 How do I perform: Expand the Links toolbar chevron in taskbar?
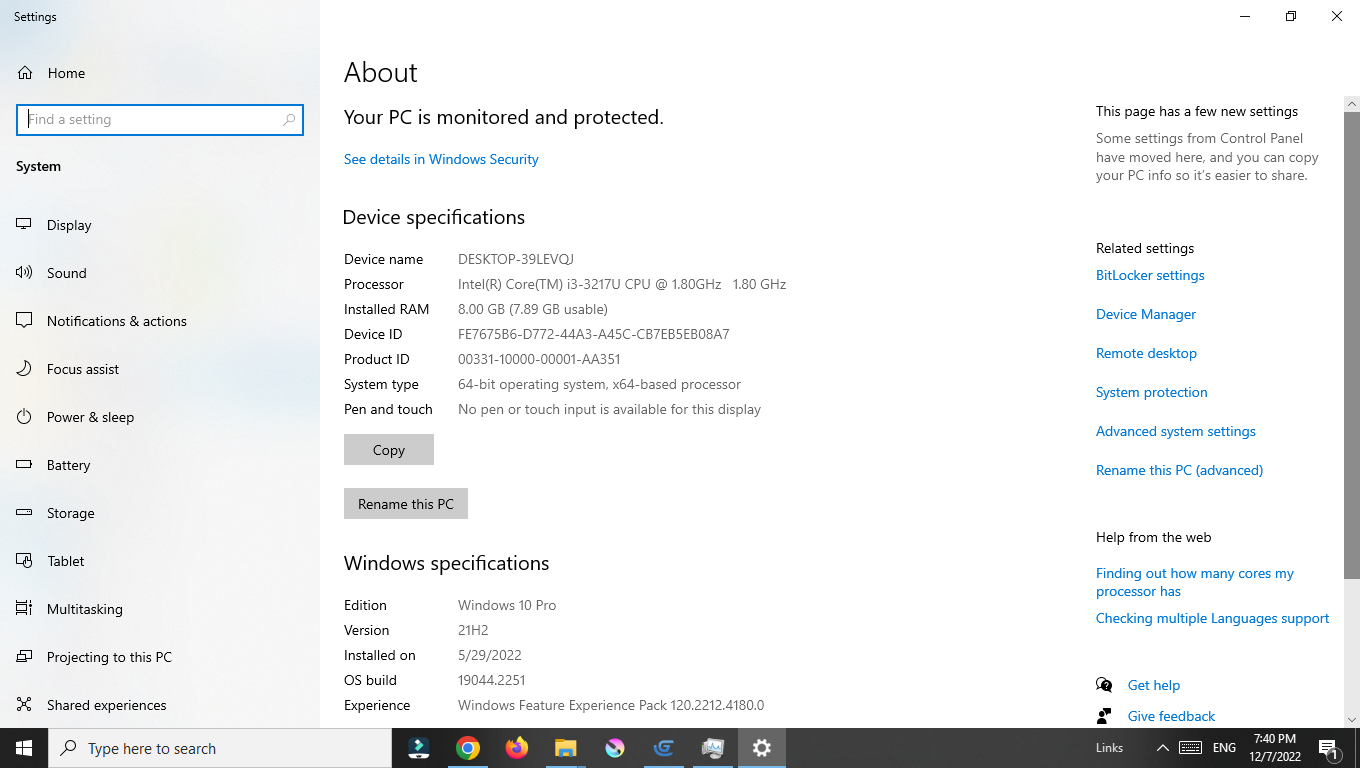(x=1161, y=747)
